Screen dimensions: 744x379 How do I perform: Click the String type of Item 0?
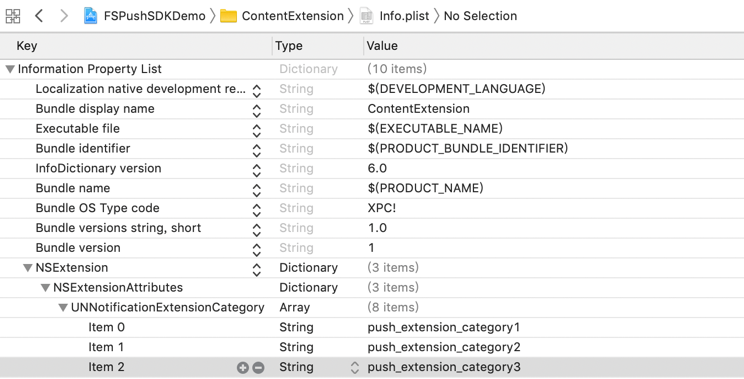pyautogui.click(x=296, y=328)
